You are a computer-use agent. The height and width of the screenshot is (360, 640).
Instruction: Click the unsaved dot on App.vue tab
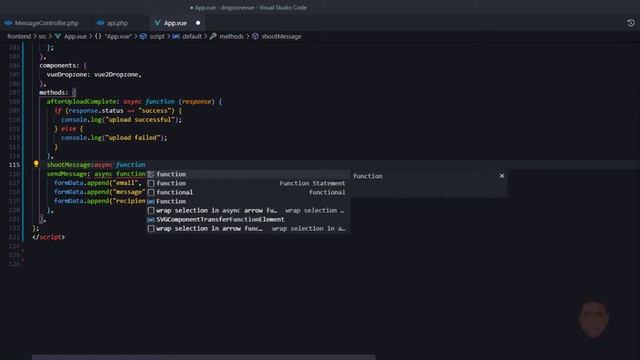click(x=198, y=23)
